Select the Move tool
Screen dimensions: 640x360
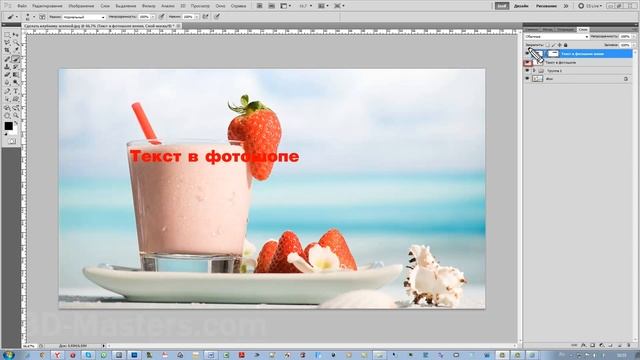[x=16, y=35]
